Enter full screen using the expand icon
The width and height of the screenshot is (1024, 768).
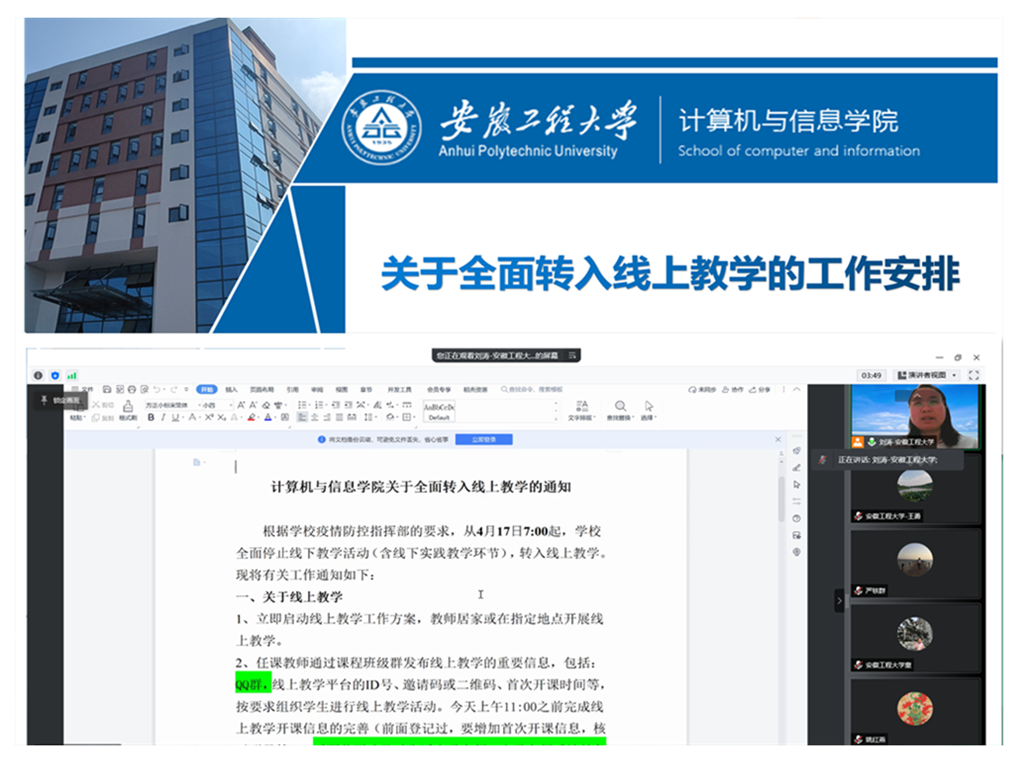coord(974,375)
